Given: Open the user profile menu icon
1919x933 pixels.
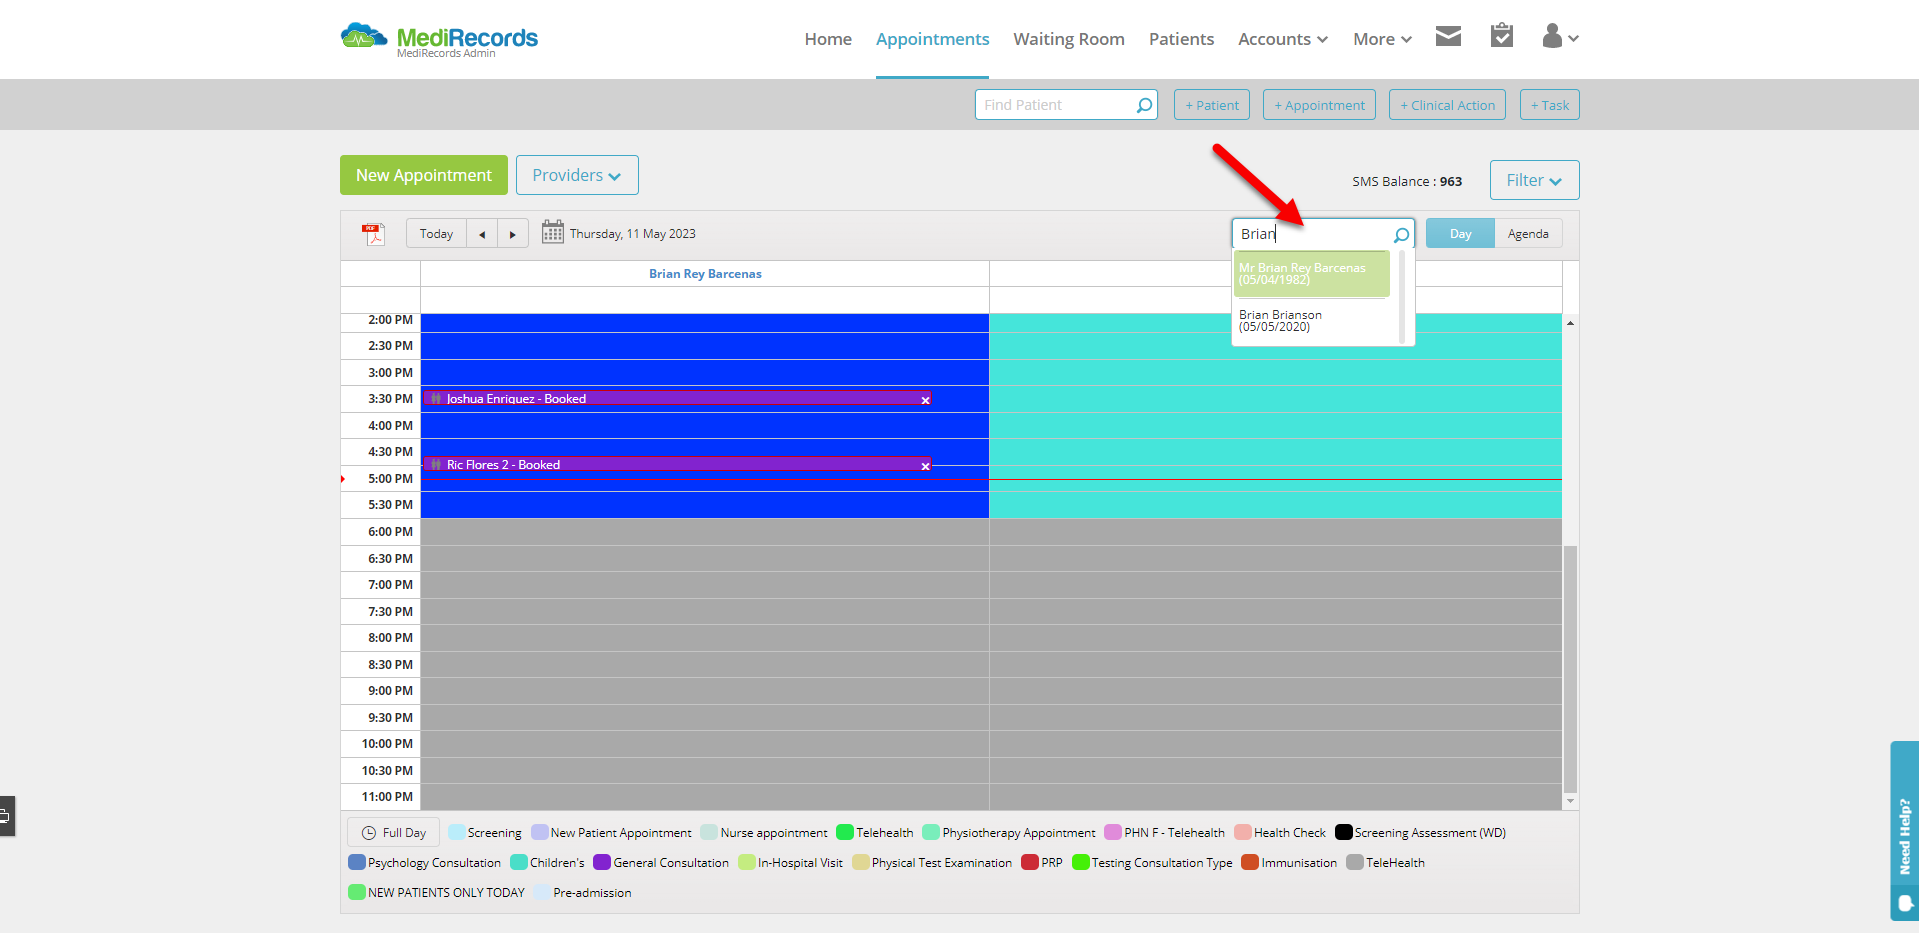Looking at the screenshot, I should [x=1560, y=37].
